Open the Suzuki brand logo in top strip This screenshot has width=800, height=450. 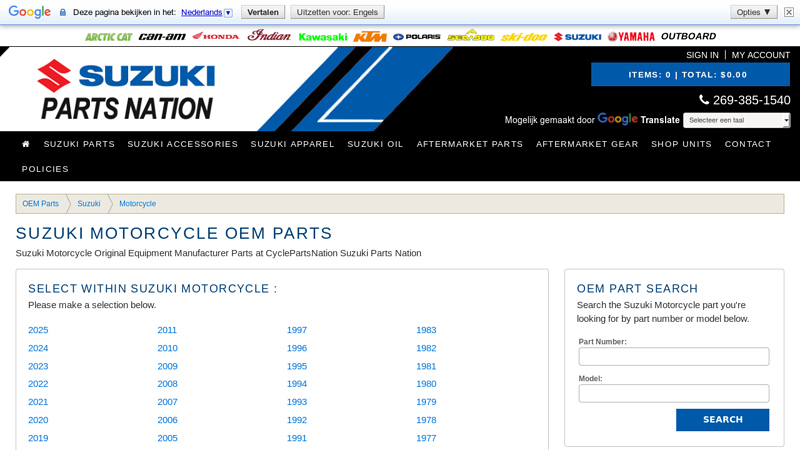click(x=578, y=37)
